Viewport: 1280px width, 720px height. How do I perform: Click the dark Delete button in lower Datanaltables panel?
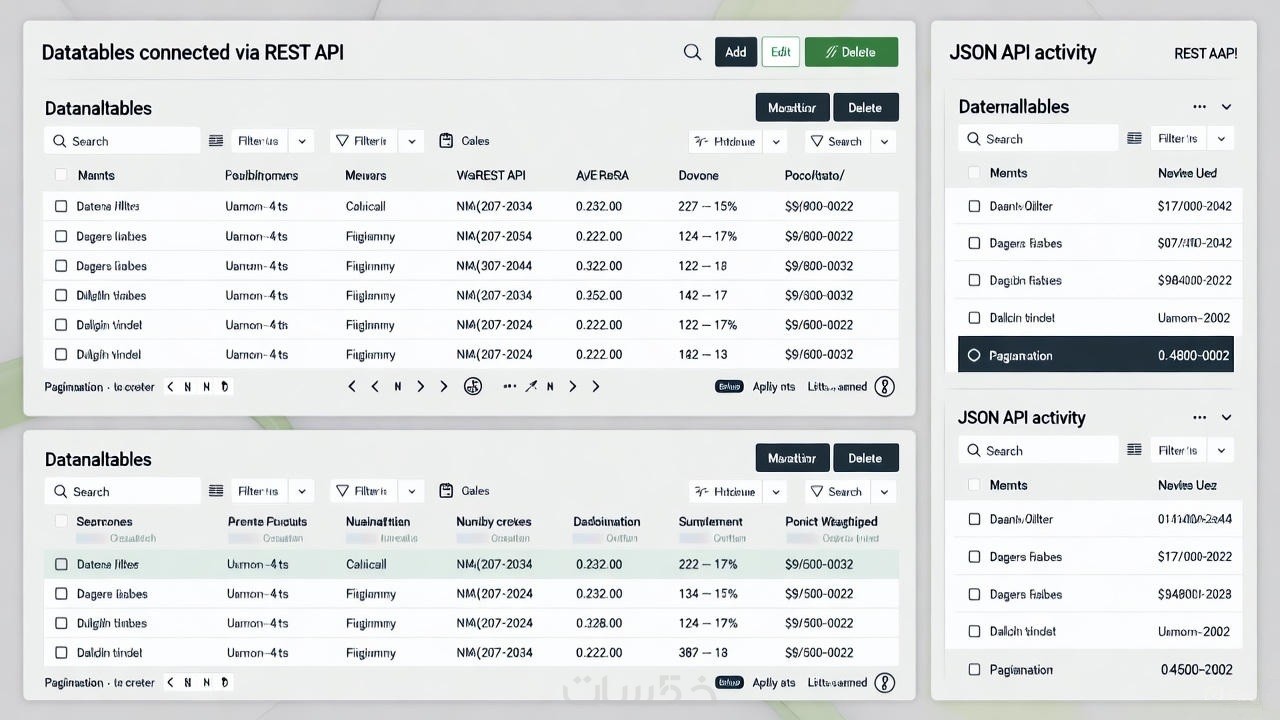tap(866, 458)
